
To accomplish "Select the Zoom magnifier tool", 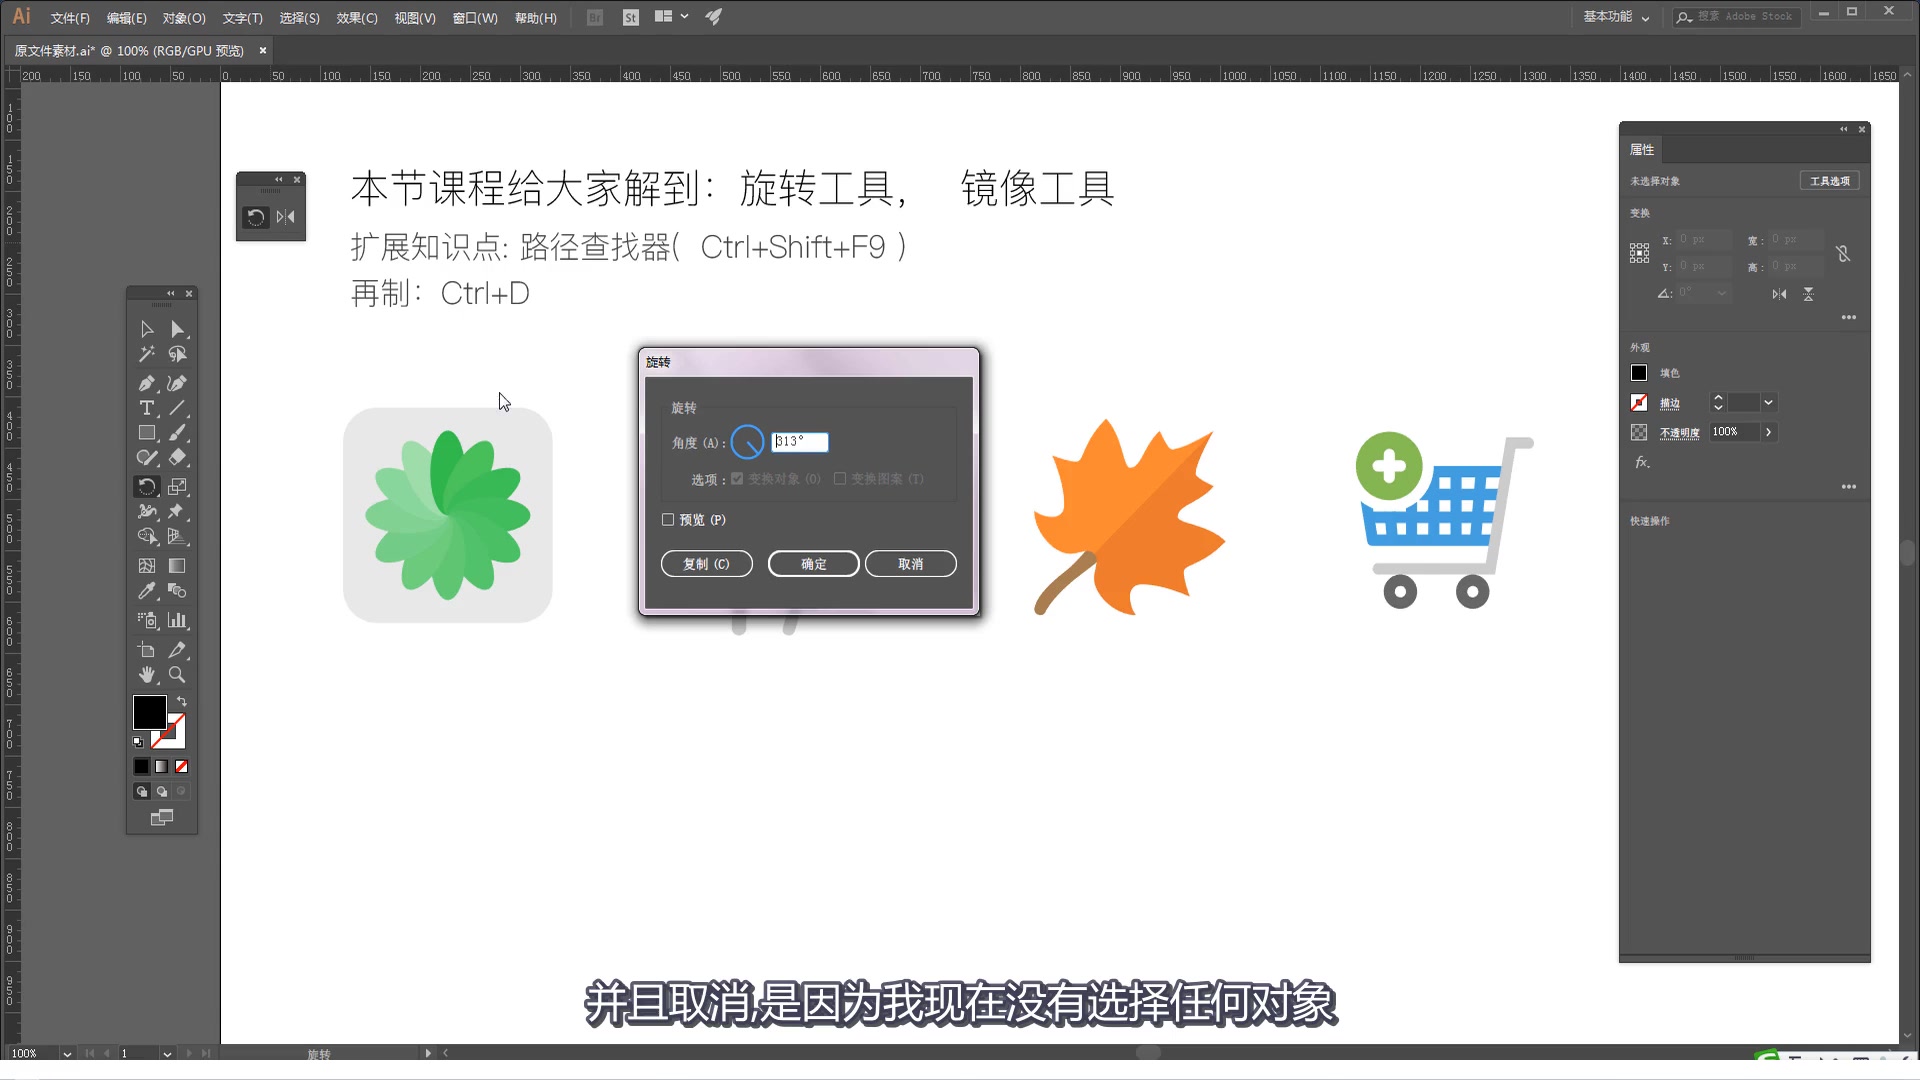I will pos(177,675).
